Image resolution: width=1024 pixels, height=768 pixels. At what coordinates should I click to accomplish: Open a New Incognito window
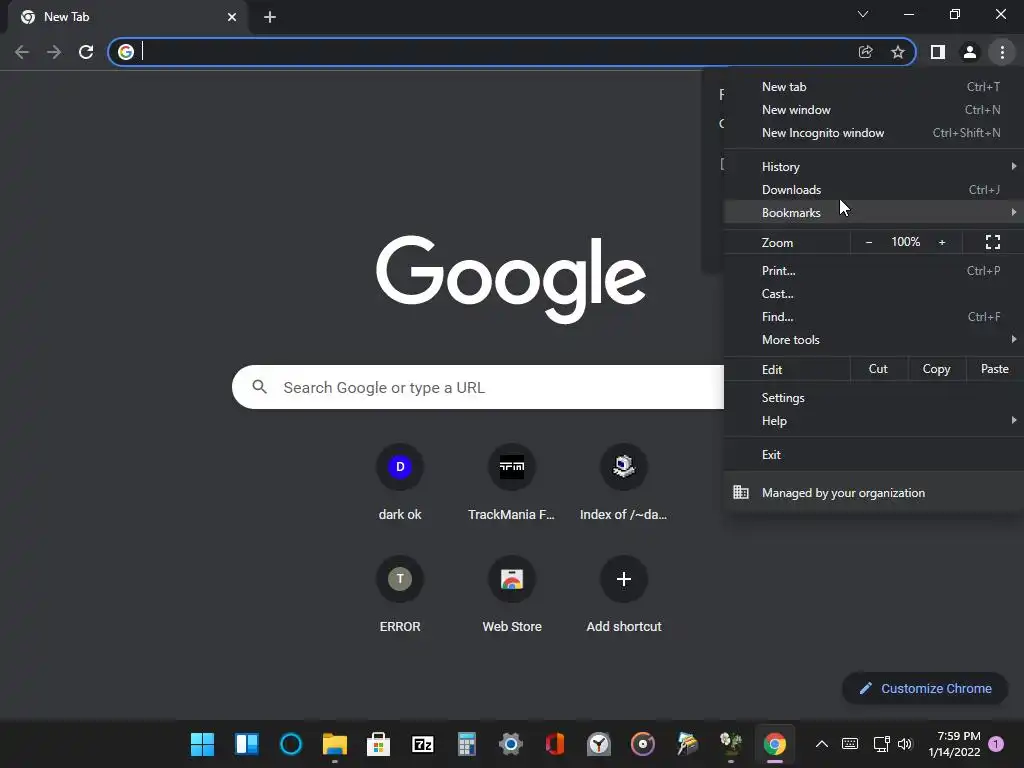pos(874,133)
